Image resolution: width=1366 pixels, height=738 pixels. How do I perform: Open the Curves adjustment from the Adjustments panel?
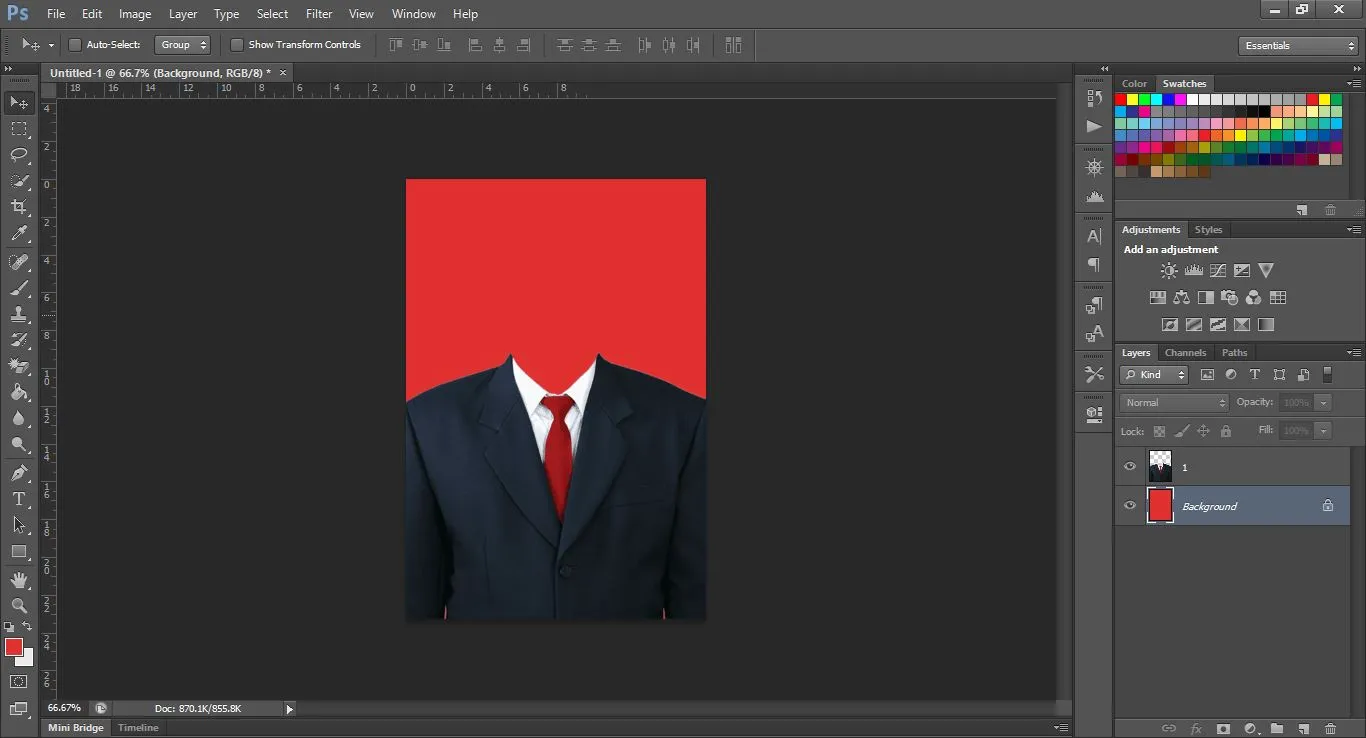[1218, 270]
